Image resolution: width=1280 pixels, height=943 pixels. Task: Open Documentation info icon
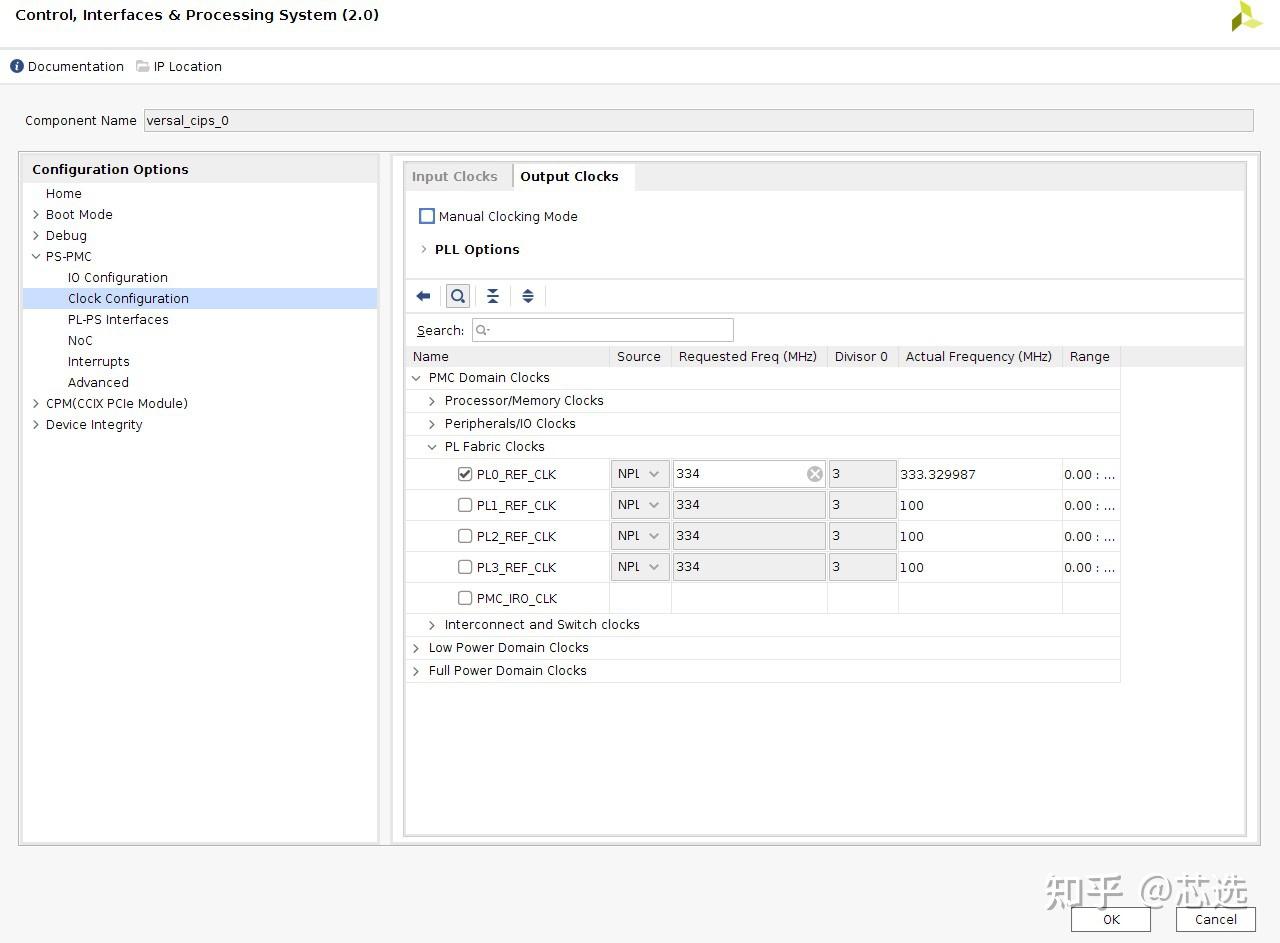coord(17,66)
